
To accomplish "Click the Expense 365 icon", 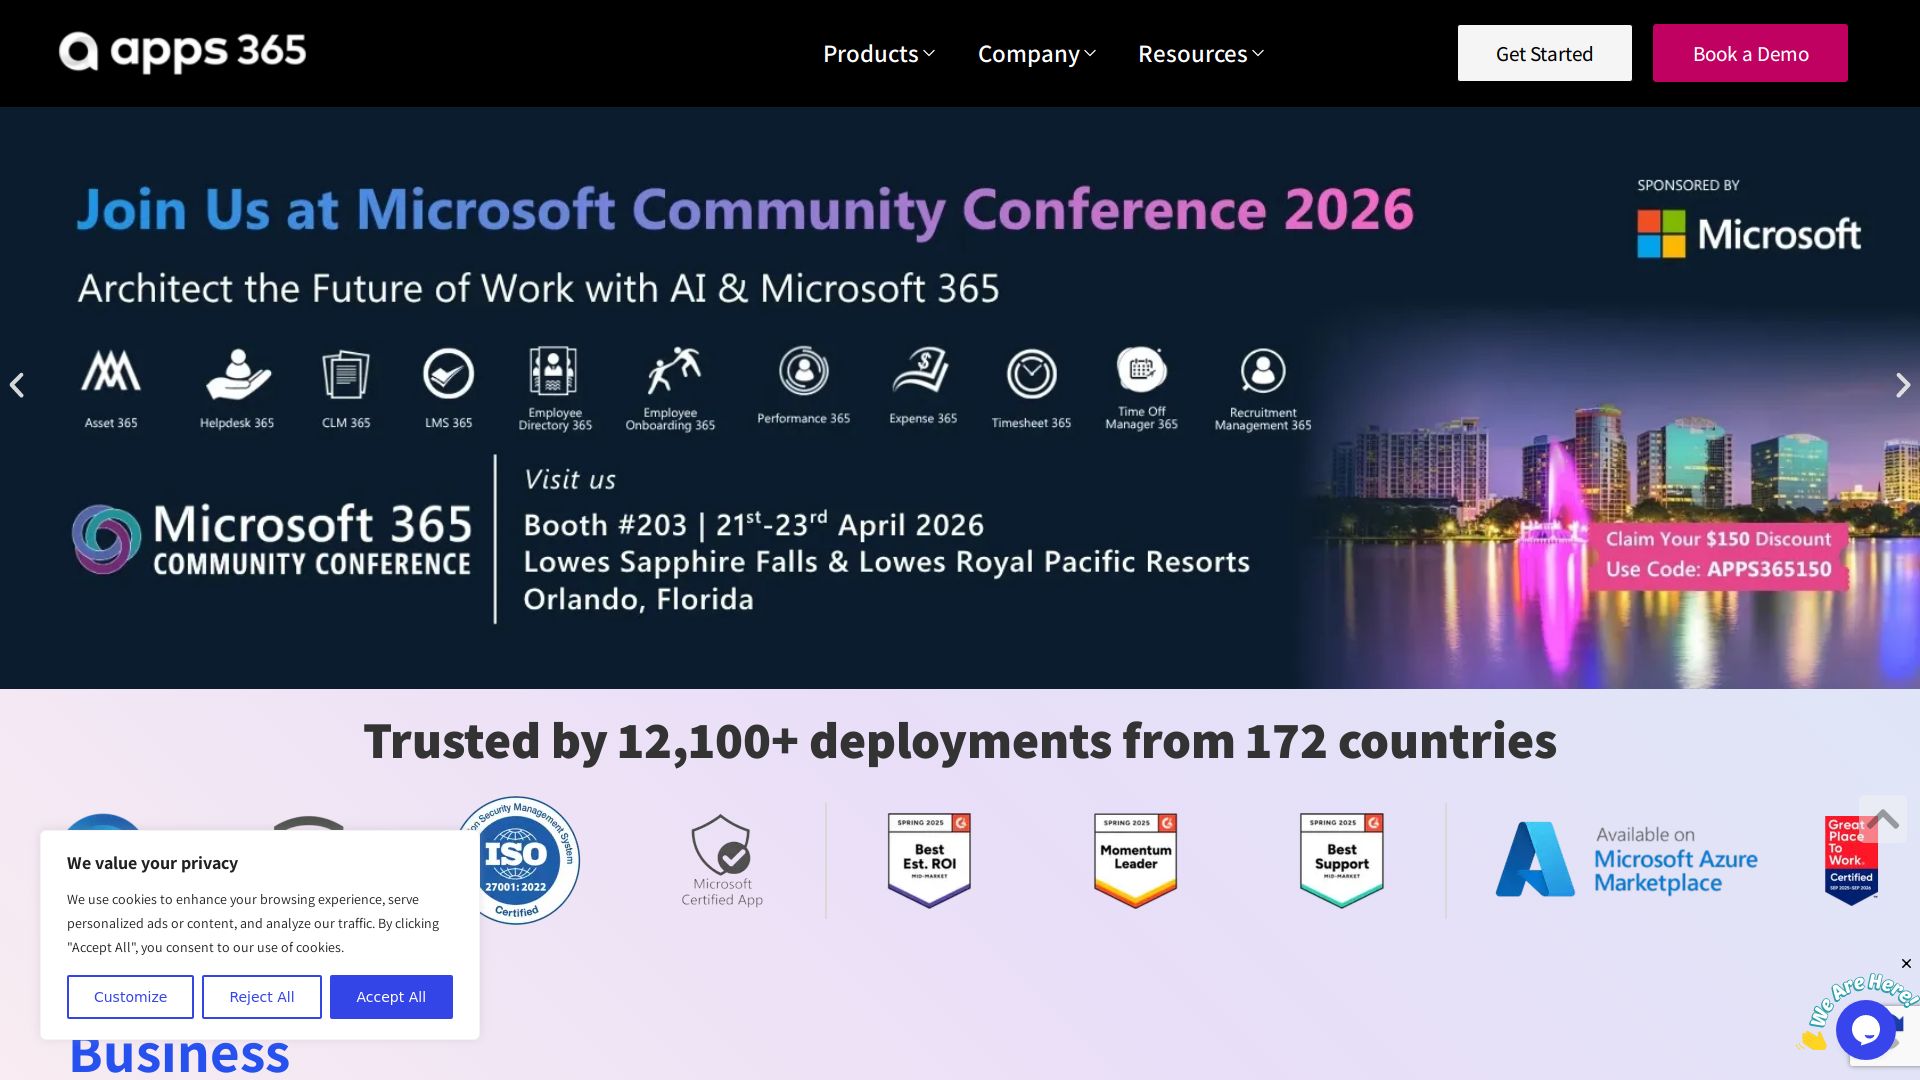I will click(922, 372).
